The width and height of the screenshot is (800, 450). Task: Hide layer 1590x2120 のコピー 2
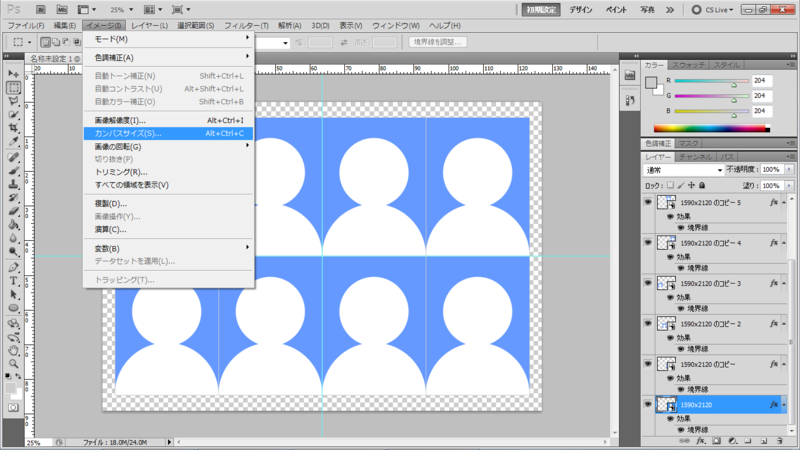click(648, 323)
